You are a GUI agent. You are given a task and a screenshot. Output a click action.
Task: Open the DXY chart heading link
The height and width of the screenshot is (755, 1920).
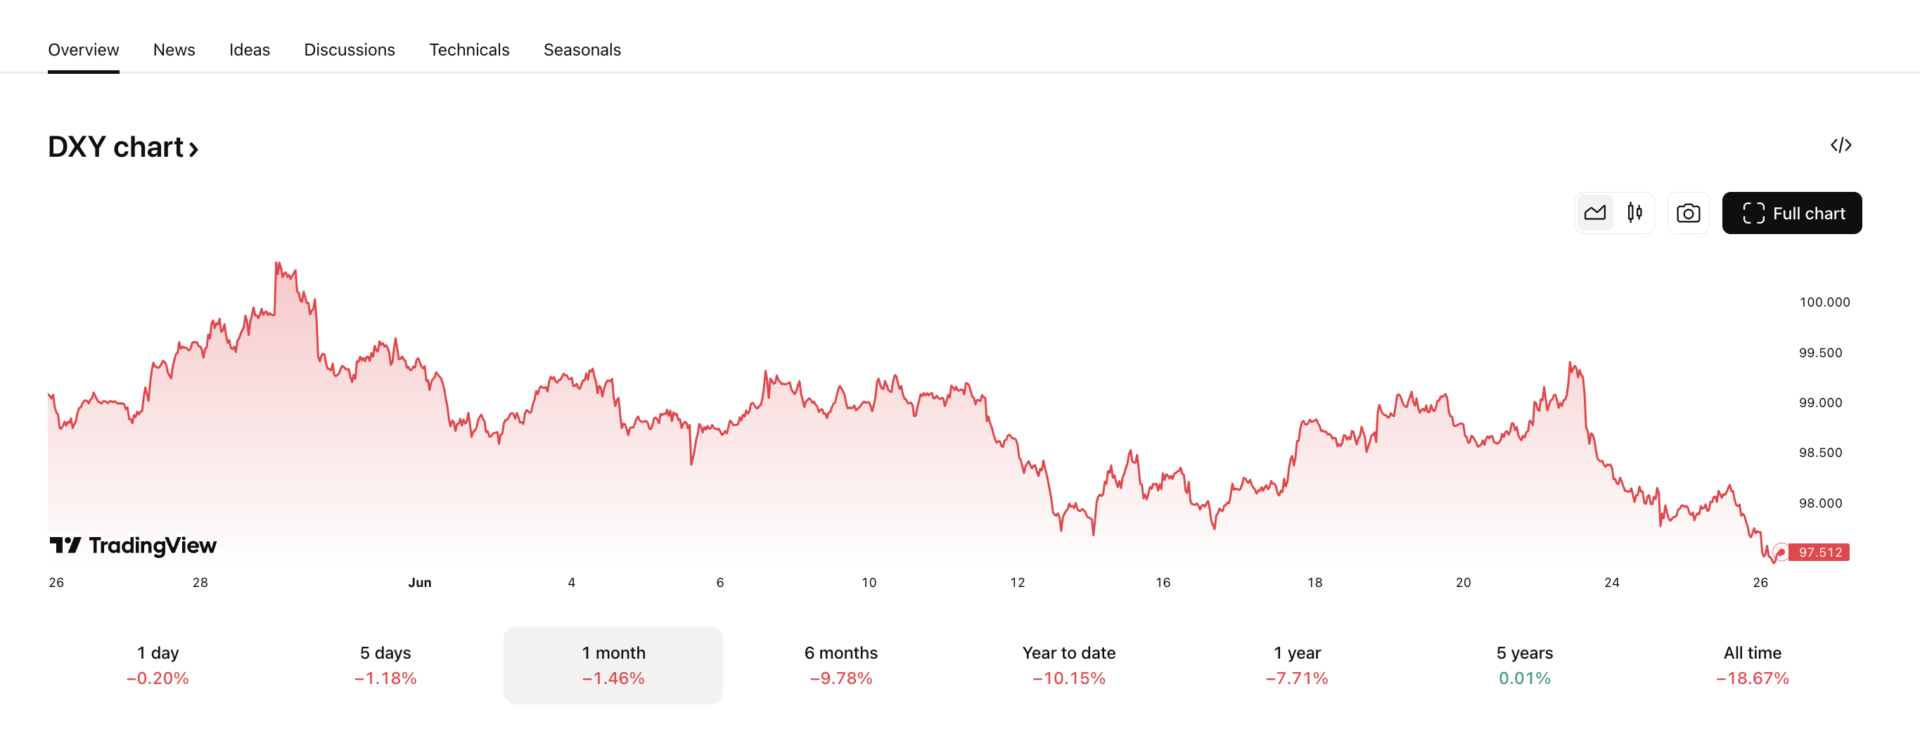click(123, 147)
